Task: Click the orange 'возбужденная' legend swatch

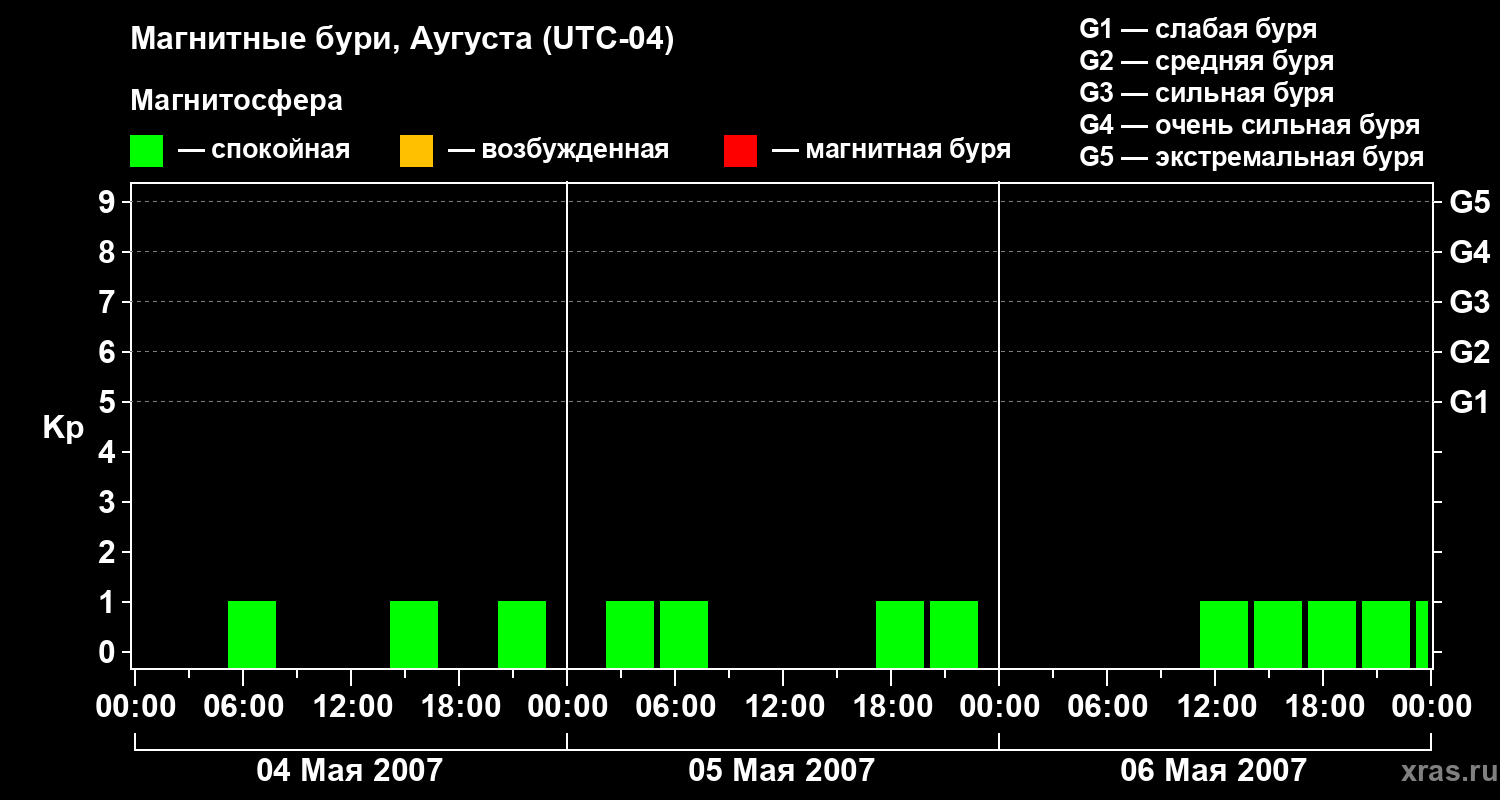Action: coord(416,151)
